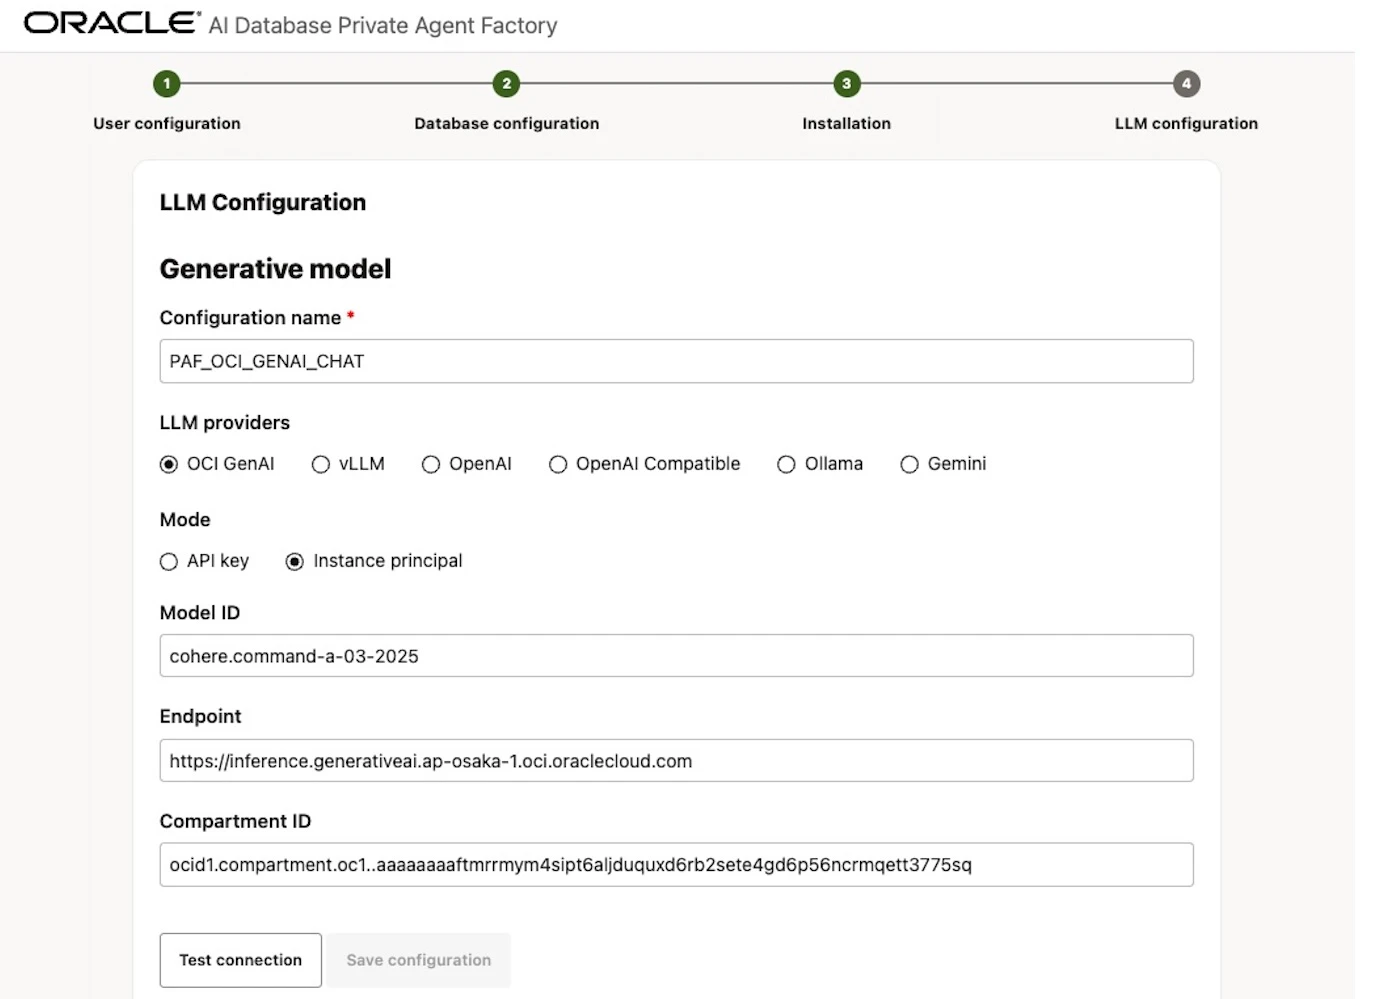This screenshot has width=1396, height=999.
Task: Open the Database configuration step label
Action: (x=507, y=123)
